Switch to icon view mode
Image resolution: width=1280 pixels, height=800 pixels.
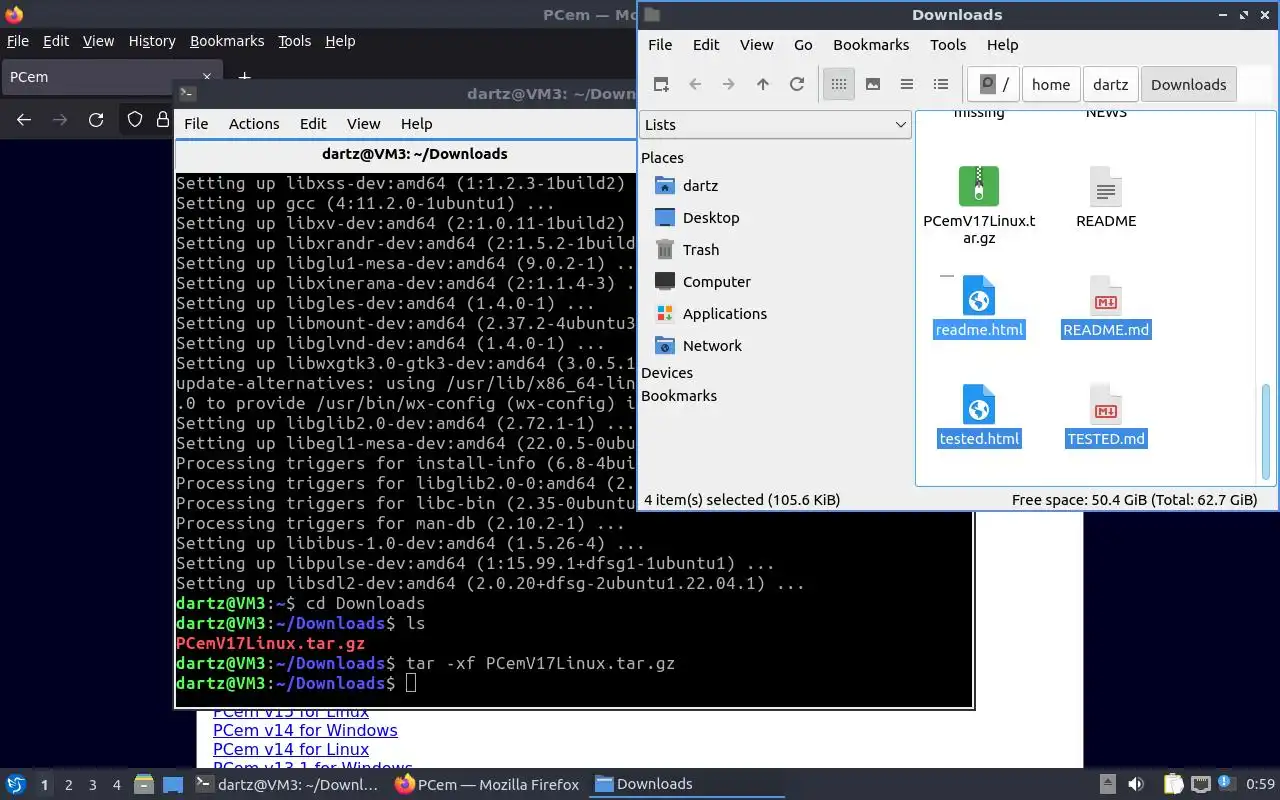click(x=839, y=84)
